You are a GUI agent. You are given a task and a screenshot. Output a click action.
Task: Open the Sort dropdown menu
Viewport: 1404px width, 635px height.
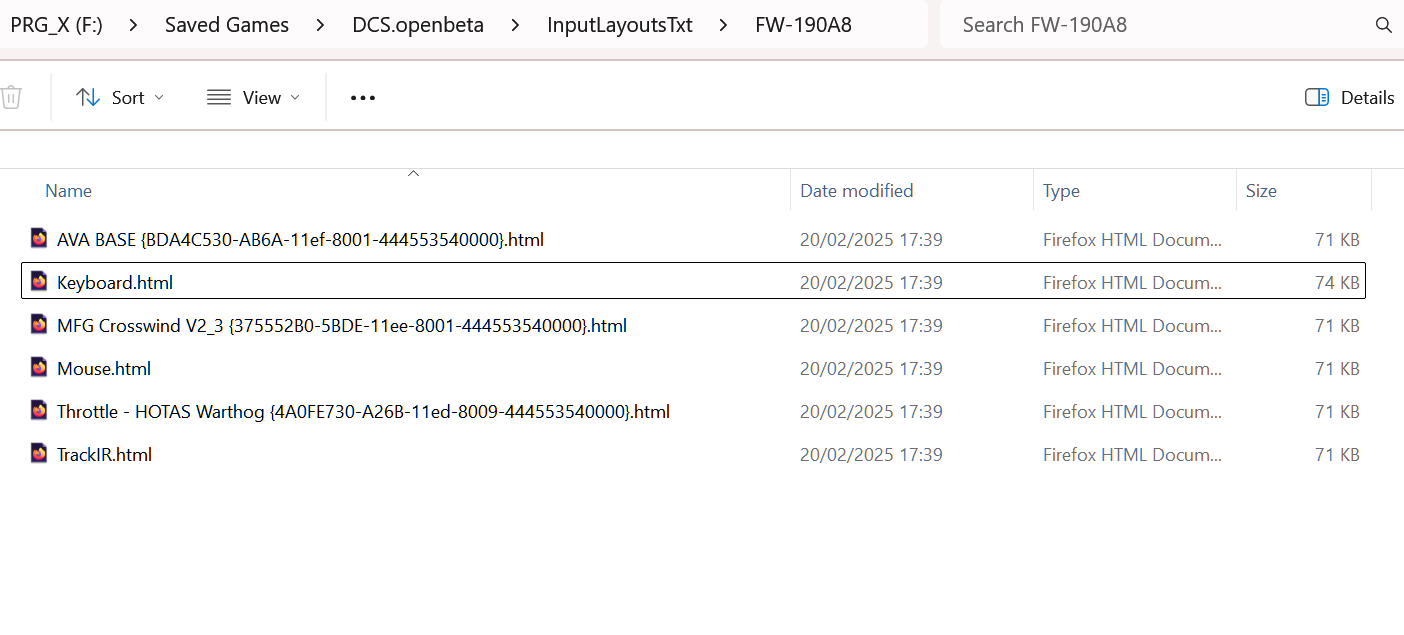(120, 97)
